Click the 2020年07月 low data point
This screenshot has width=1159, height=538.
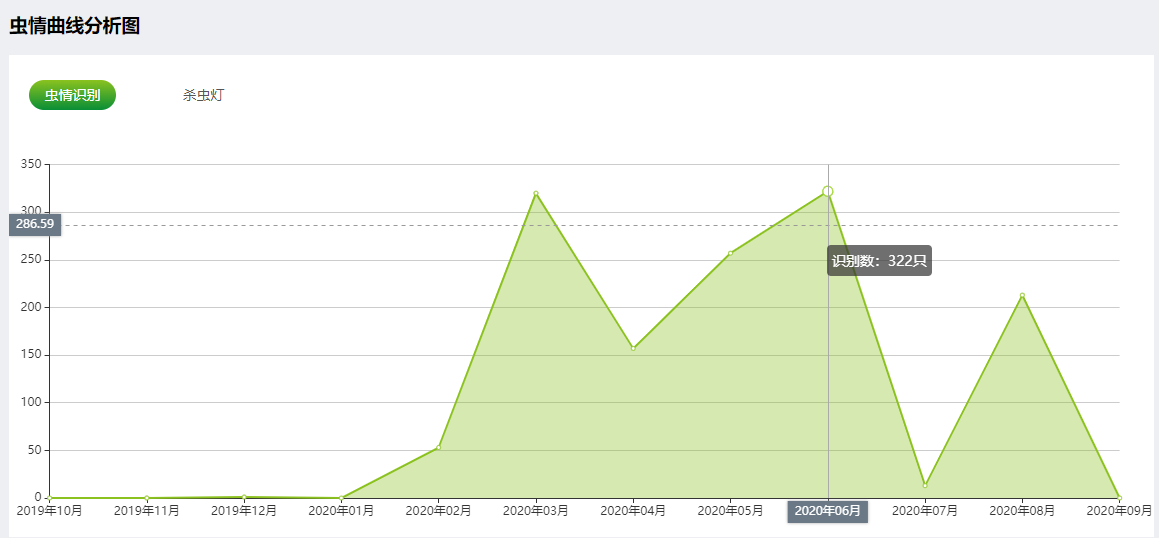(925, 485)
